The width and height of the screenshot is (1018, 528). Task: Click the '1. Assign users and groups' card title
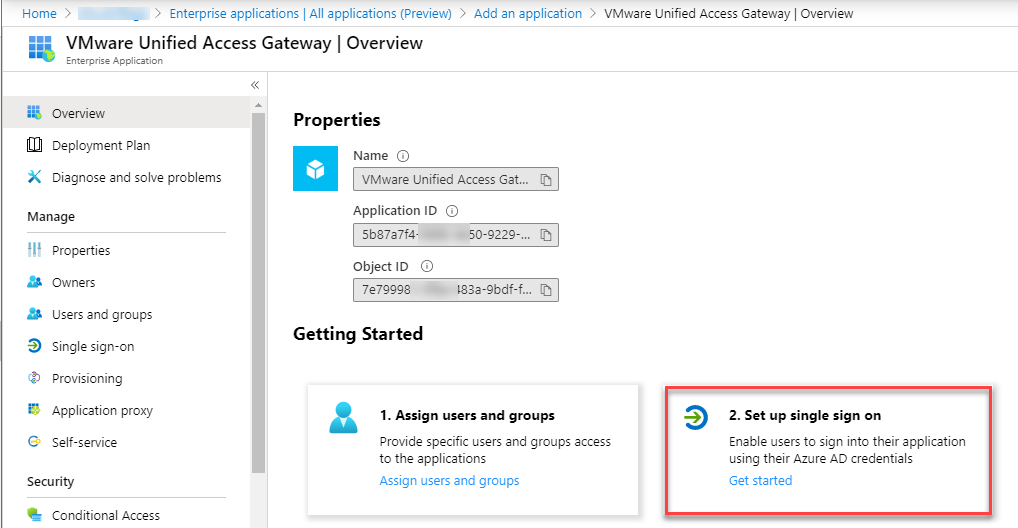click(467, 416)
